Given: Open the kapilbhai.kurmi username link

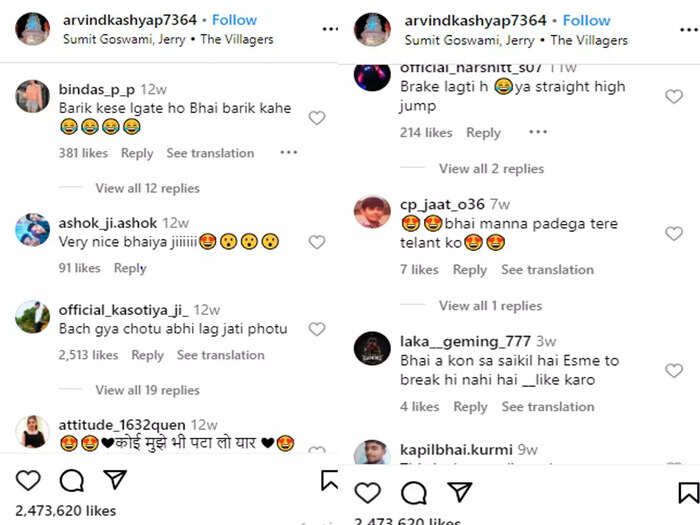Looking at the screenshot, I should coord(456,450).
